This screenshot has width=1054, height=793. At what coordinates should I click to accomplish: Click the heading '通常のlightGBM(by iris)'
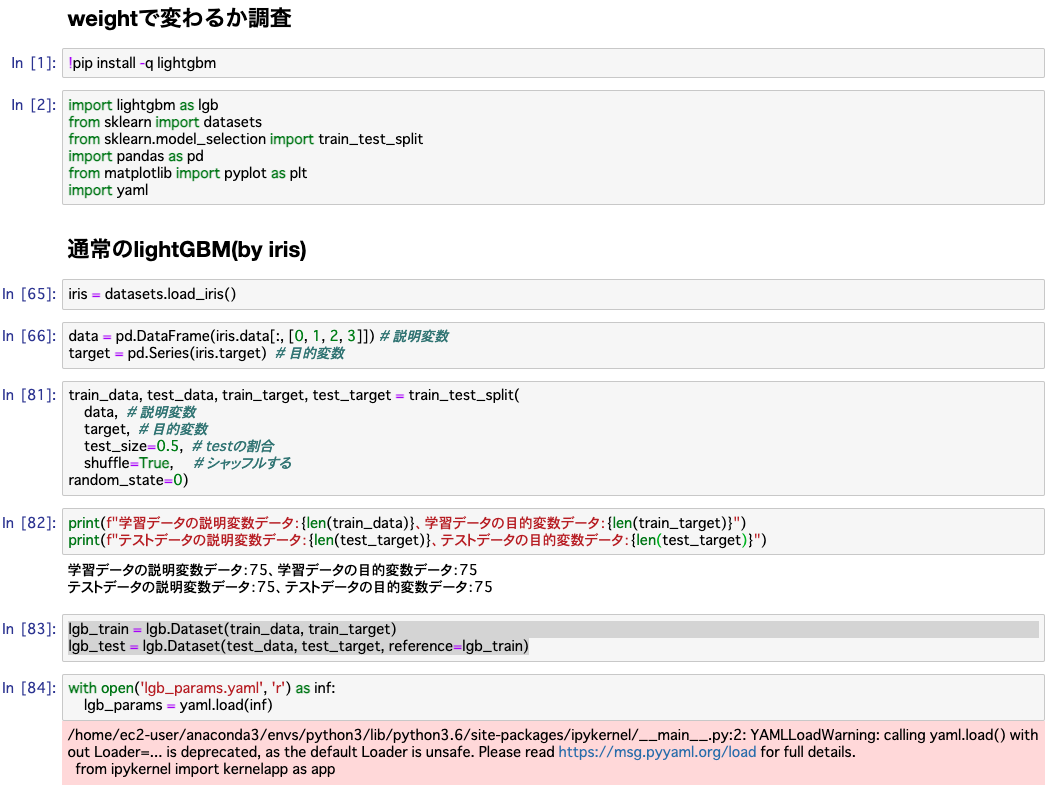187,249
